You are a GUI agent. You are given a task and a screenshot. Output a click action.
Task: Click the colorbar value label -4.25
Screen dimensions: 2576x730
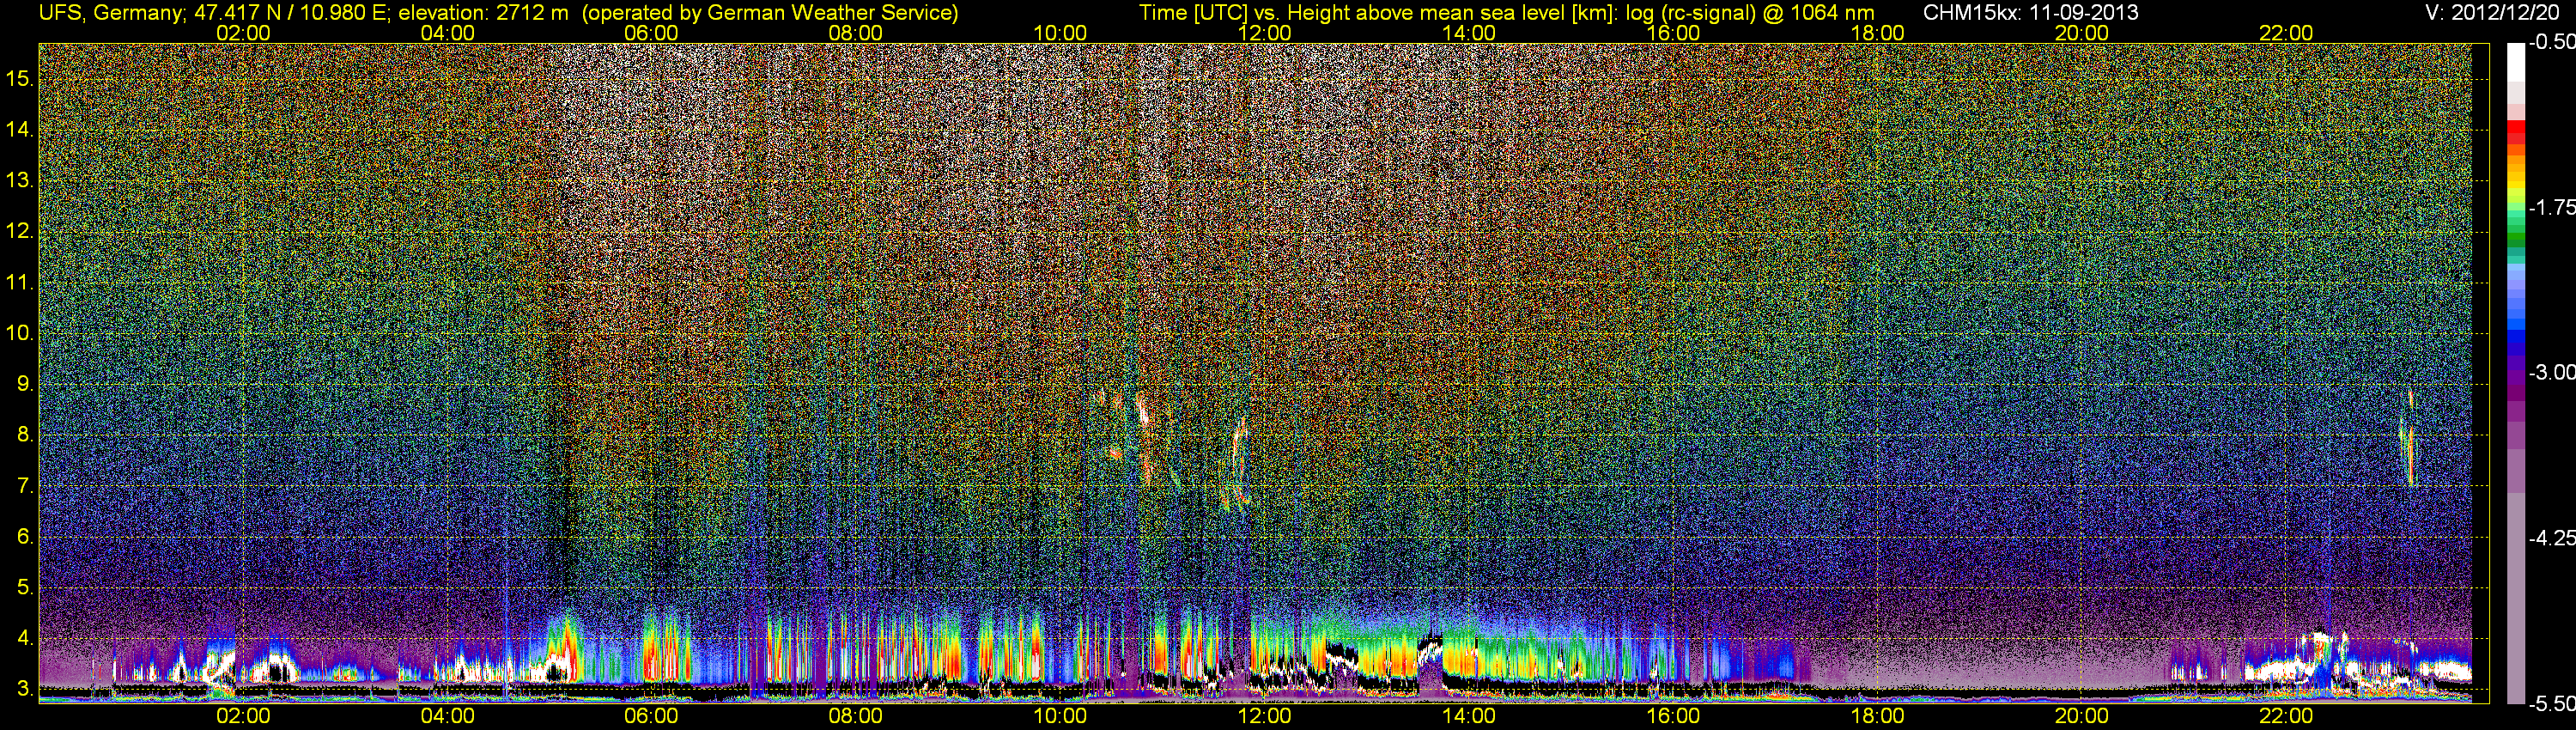[2552, 538]
